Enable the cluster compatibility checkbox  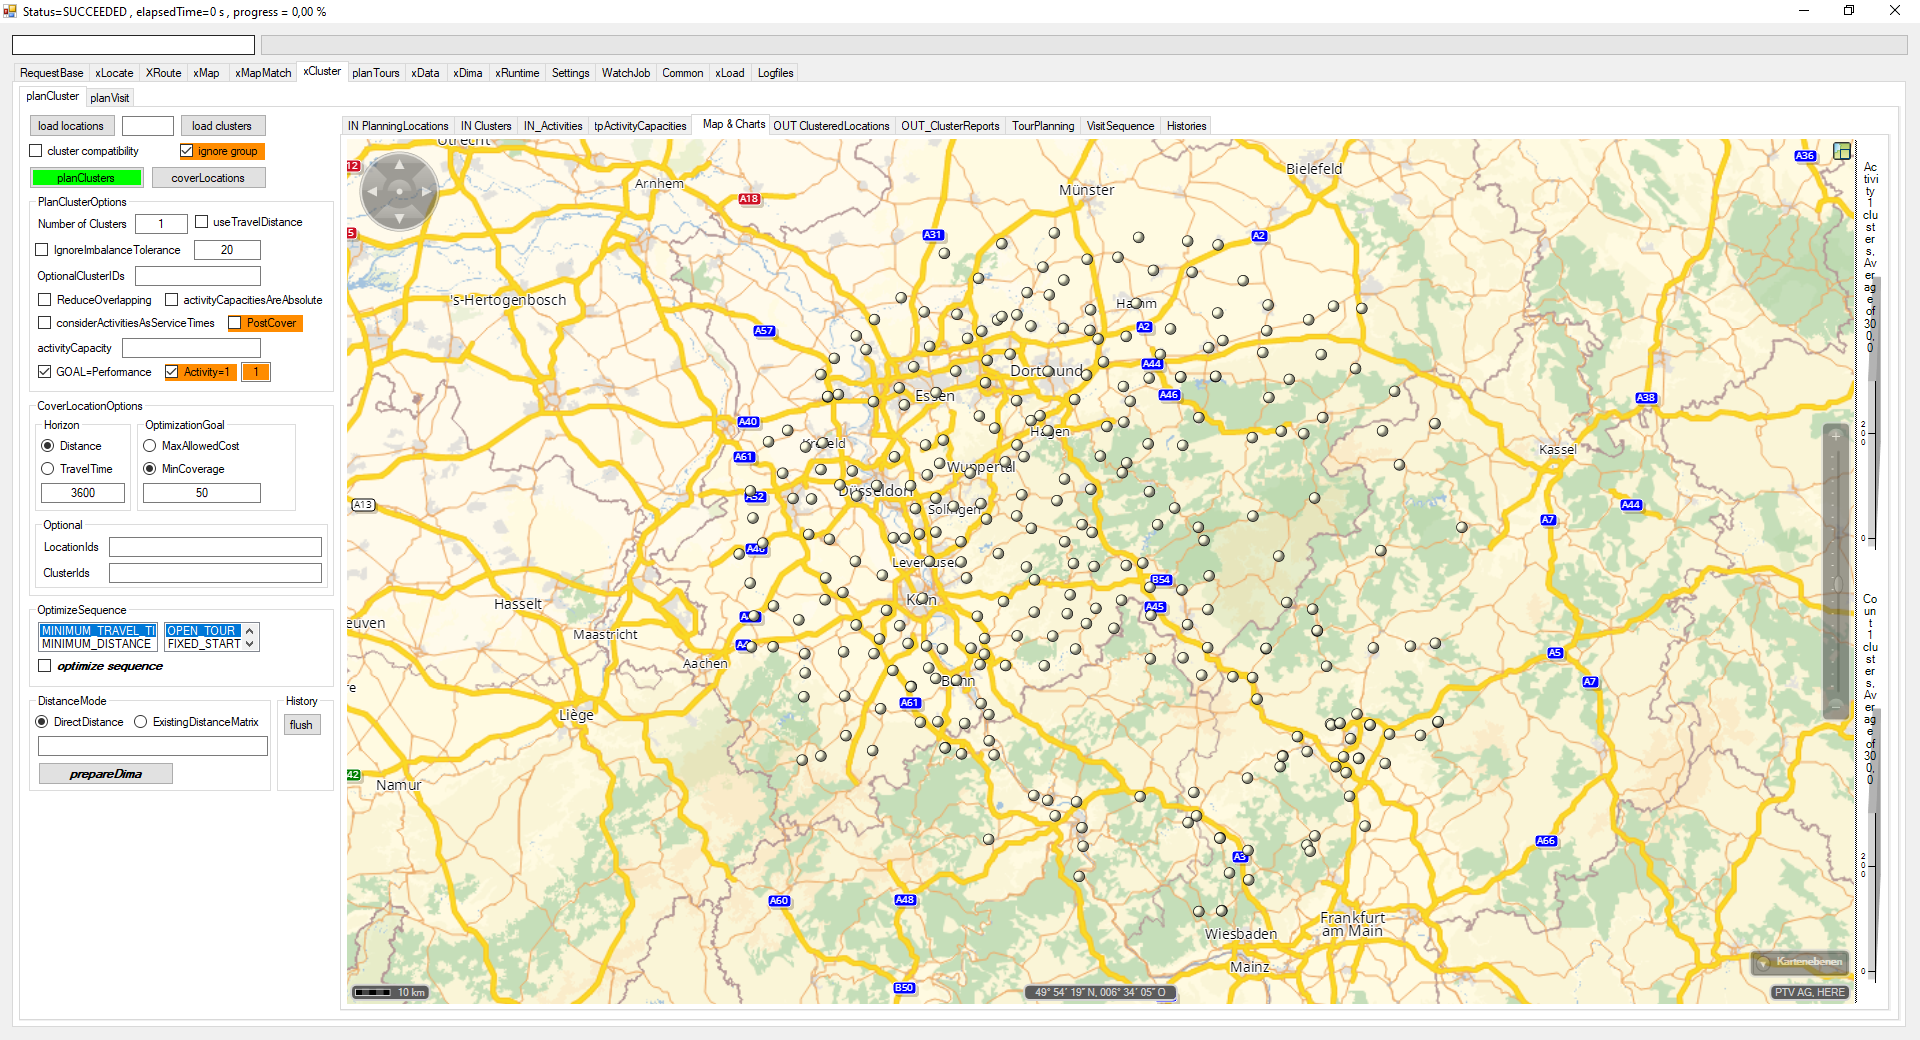[x=37, y=151]
